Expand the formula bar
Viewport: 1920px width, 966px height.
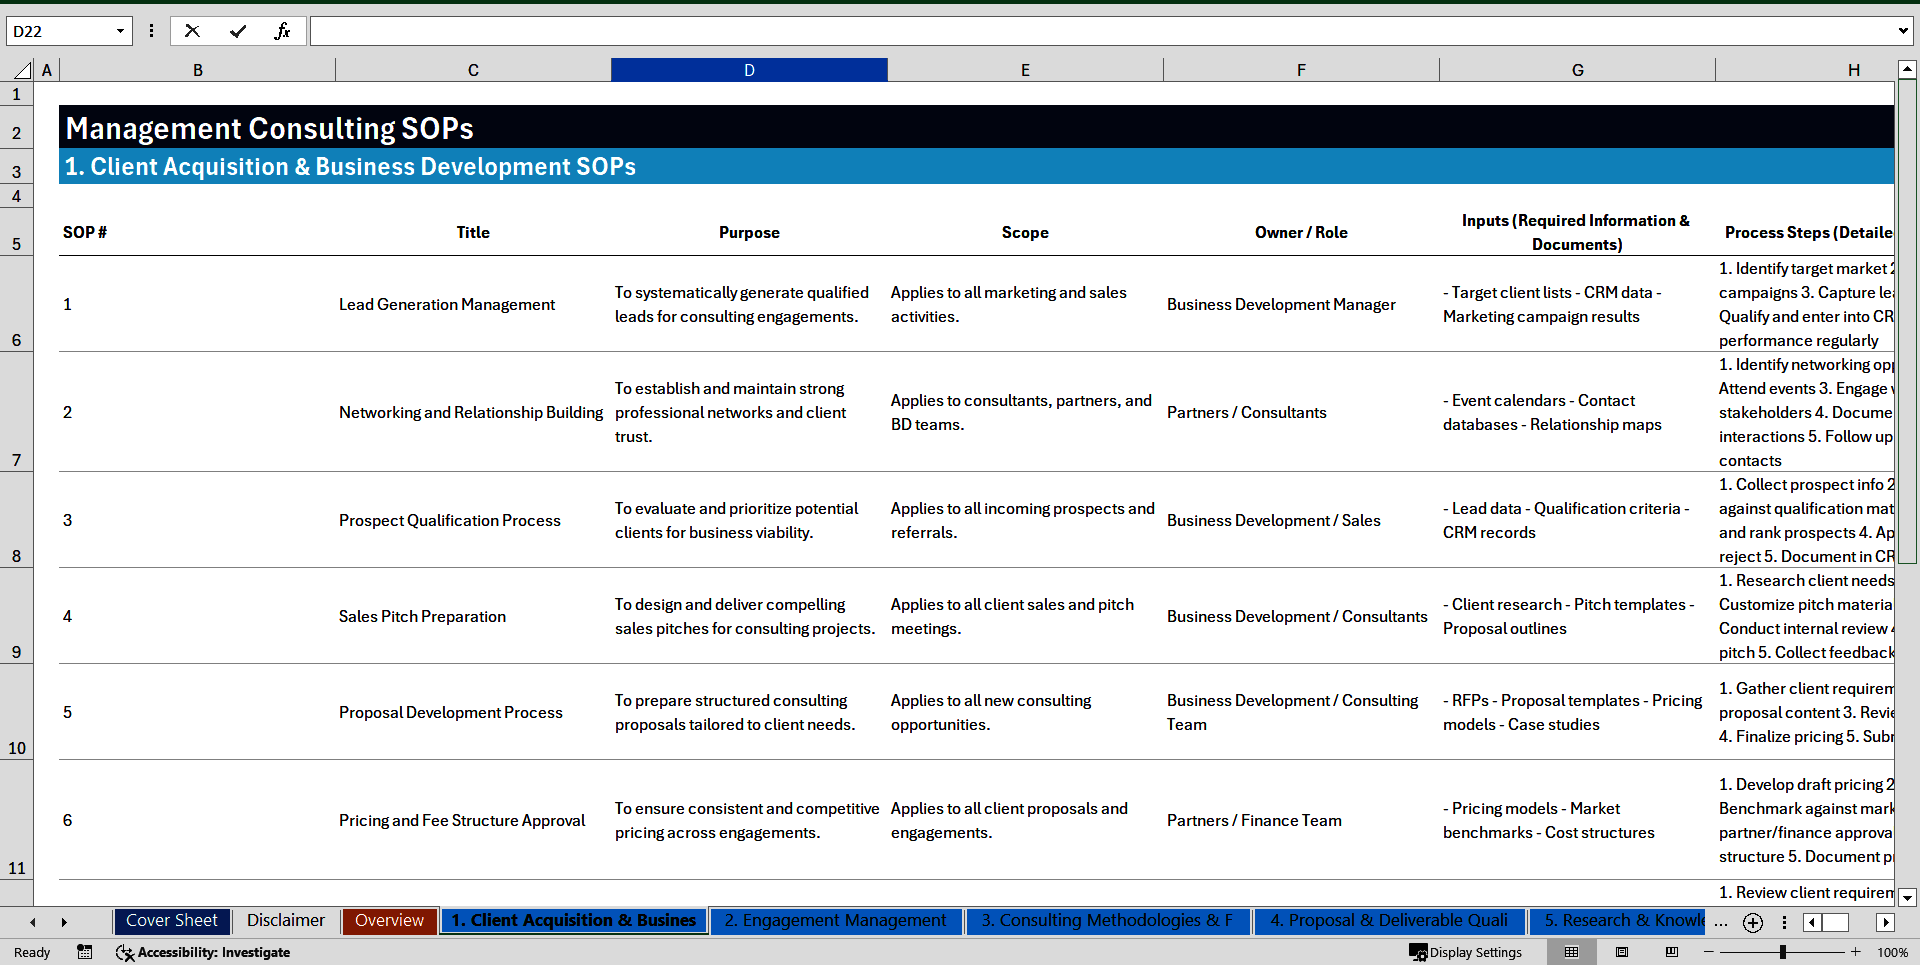pos(1902,31)
